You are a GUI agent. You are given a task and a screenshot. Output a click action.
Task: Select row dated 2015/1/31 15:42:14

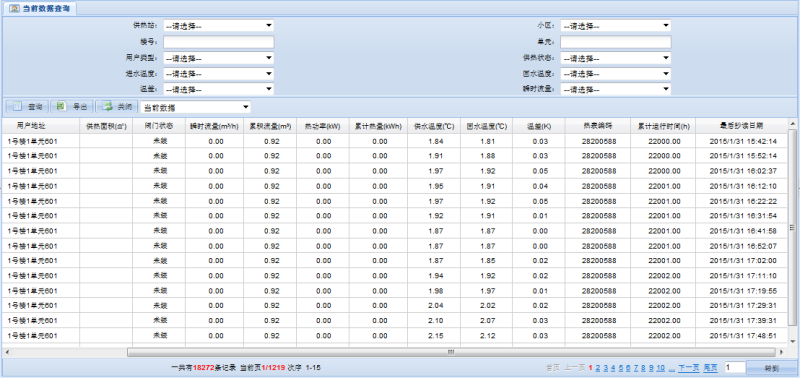tap(395, 141)
